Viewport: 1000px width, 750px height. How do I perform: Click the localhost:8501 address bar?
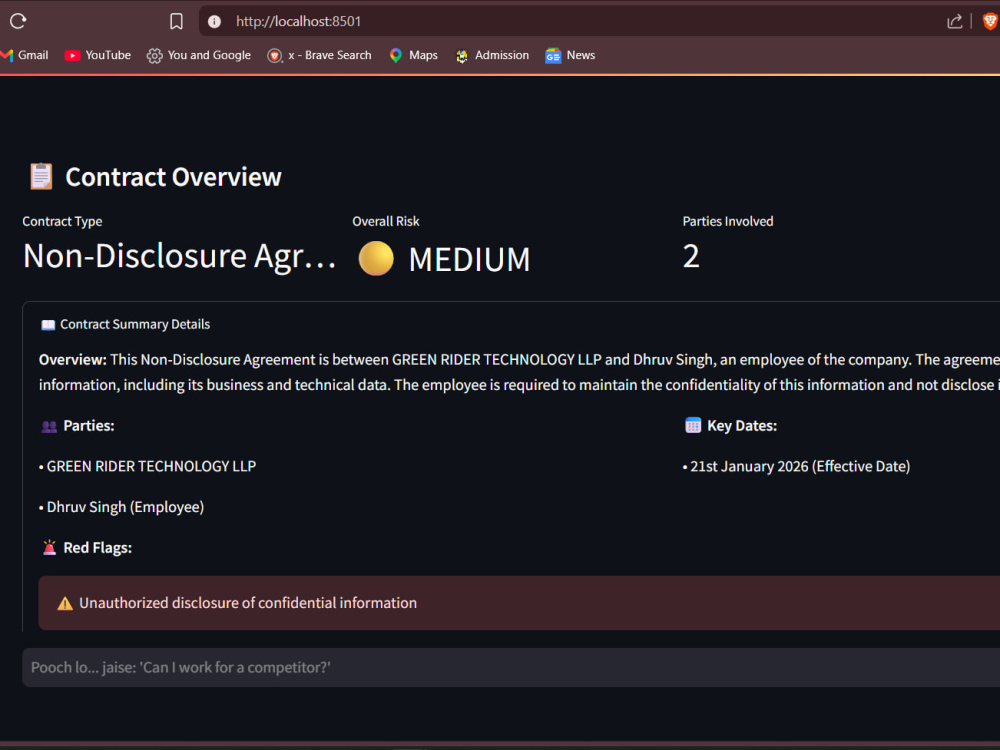click(574, 21)
